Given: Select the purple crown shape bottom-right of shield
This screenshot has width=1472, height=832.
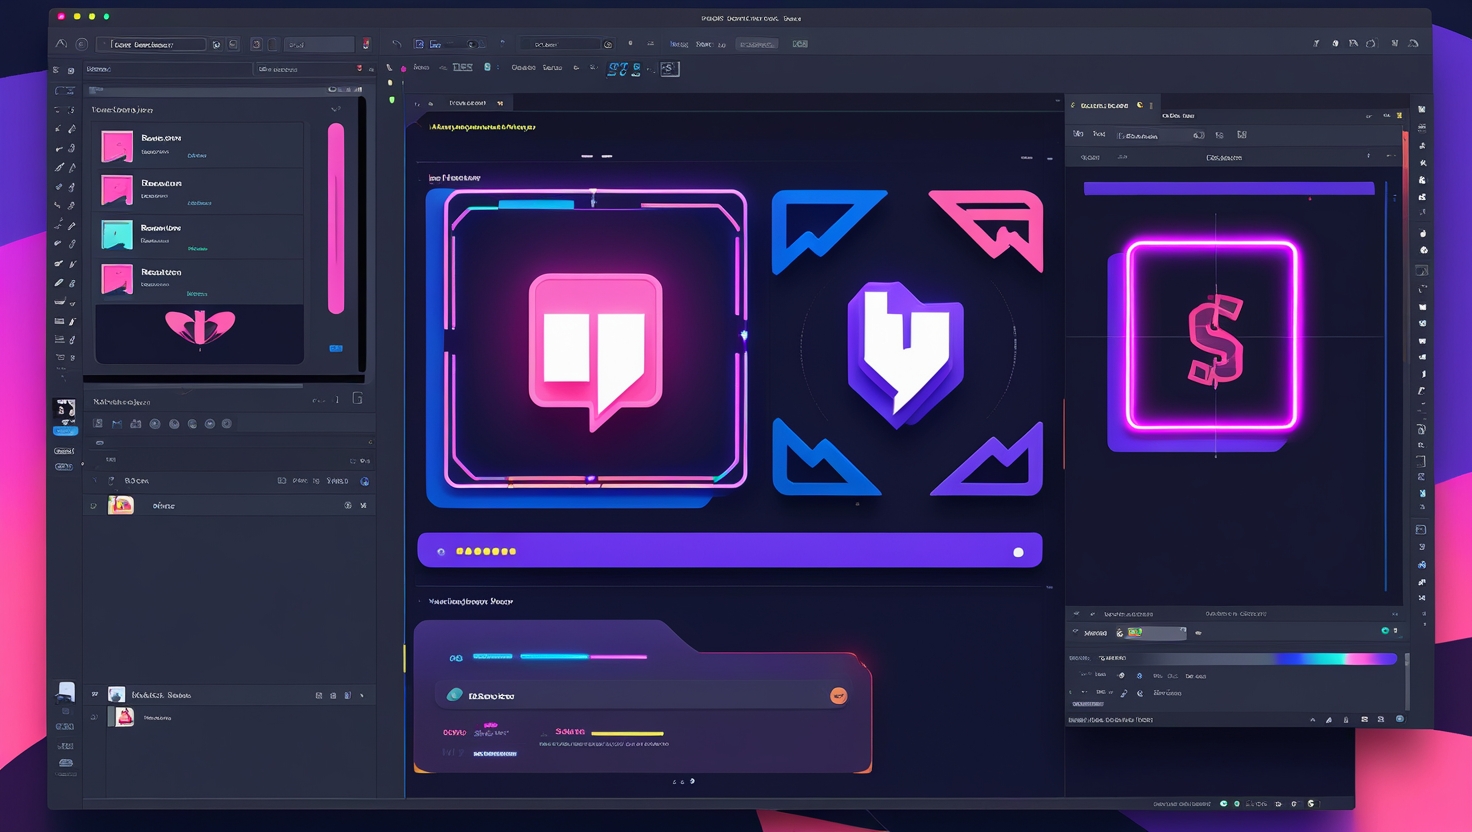Looking at the screenshot, I should [990, 460].
